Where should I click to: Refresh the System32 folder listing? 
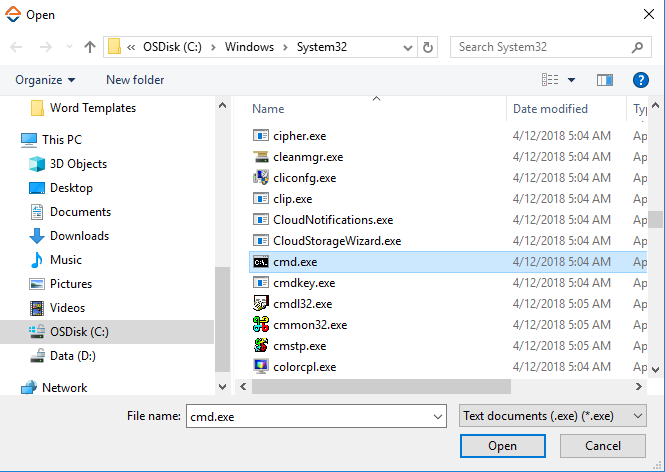pyautogui.click(x=428, y=47)
